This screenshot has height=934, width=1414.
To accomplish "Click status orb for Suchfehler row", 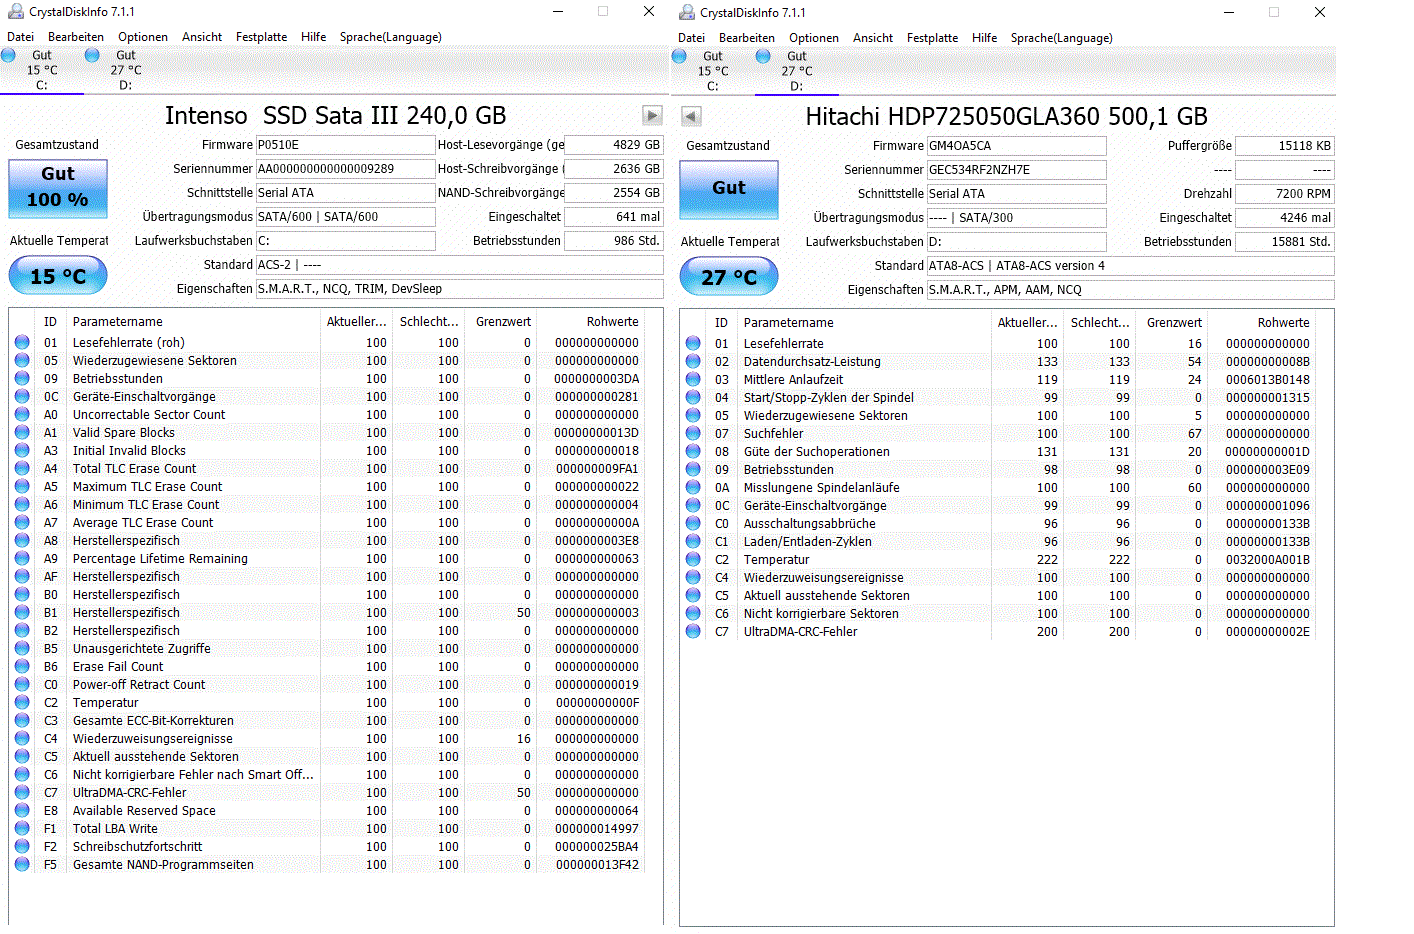I will click(693, 434).
